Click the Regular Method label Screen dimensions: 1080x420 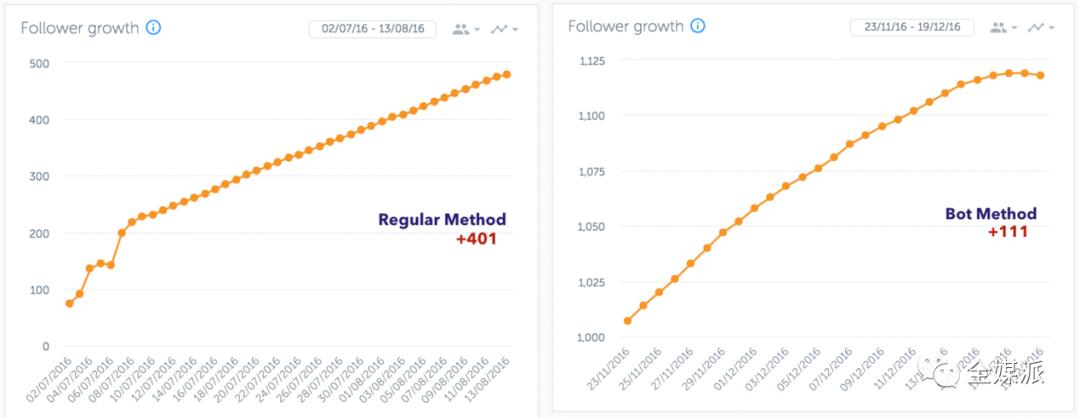pyautogui.click(x=442, y=220)
